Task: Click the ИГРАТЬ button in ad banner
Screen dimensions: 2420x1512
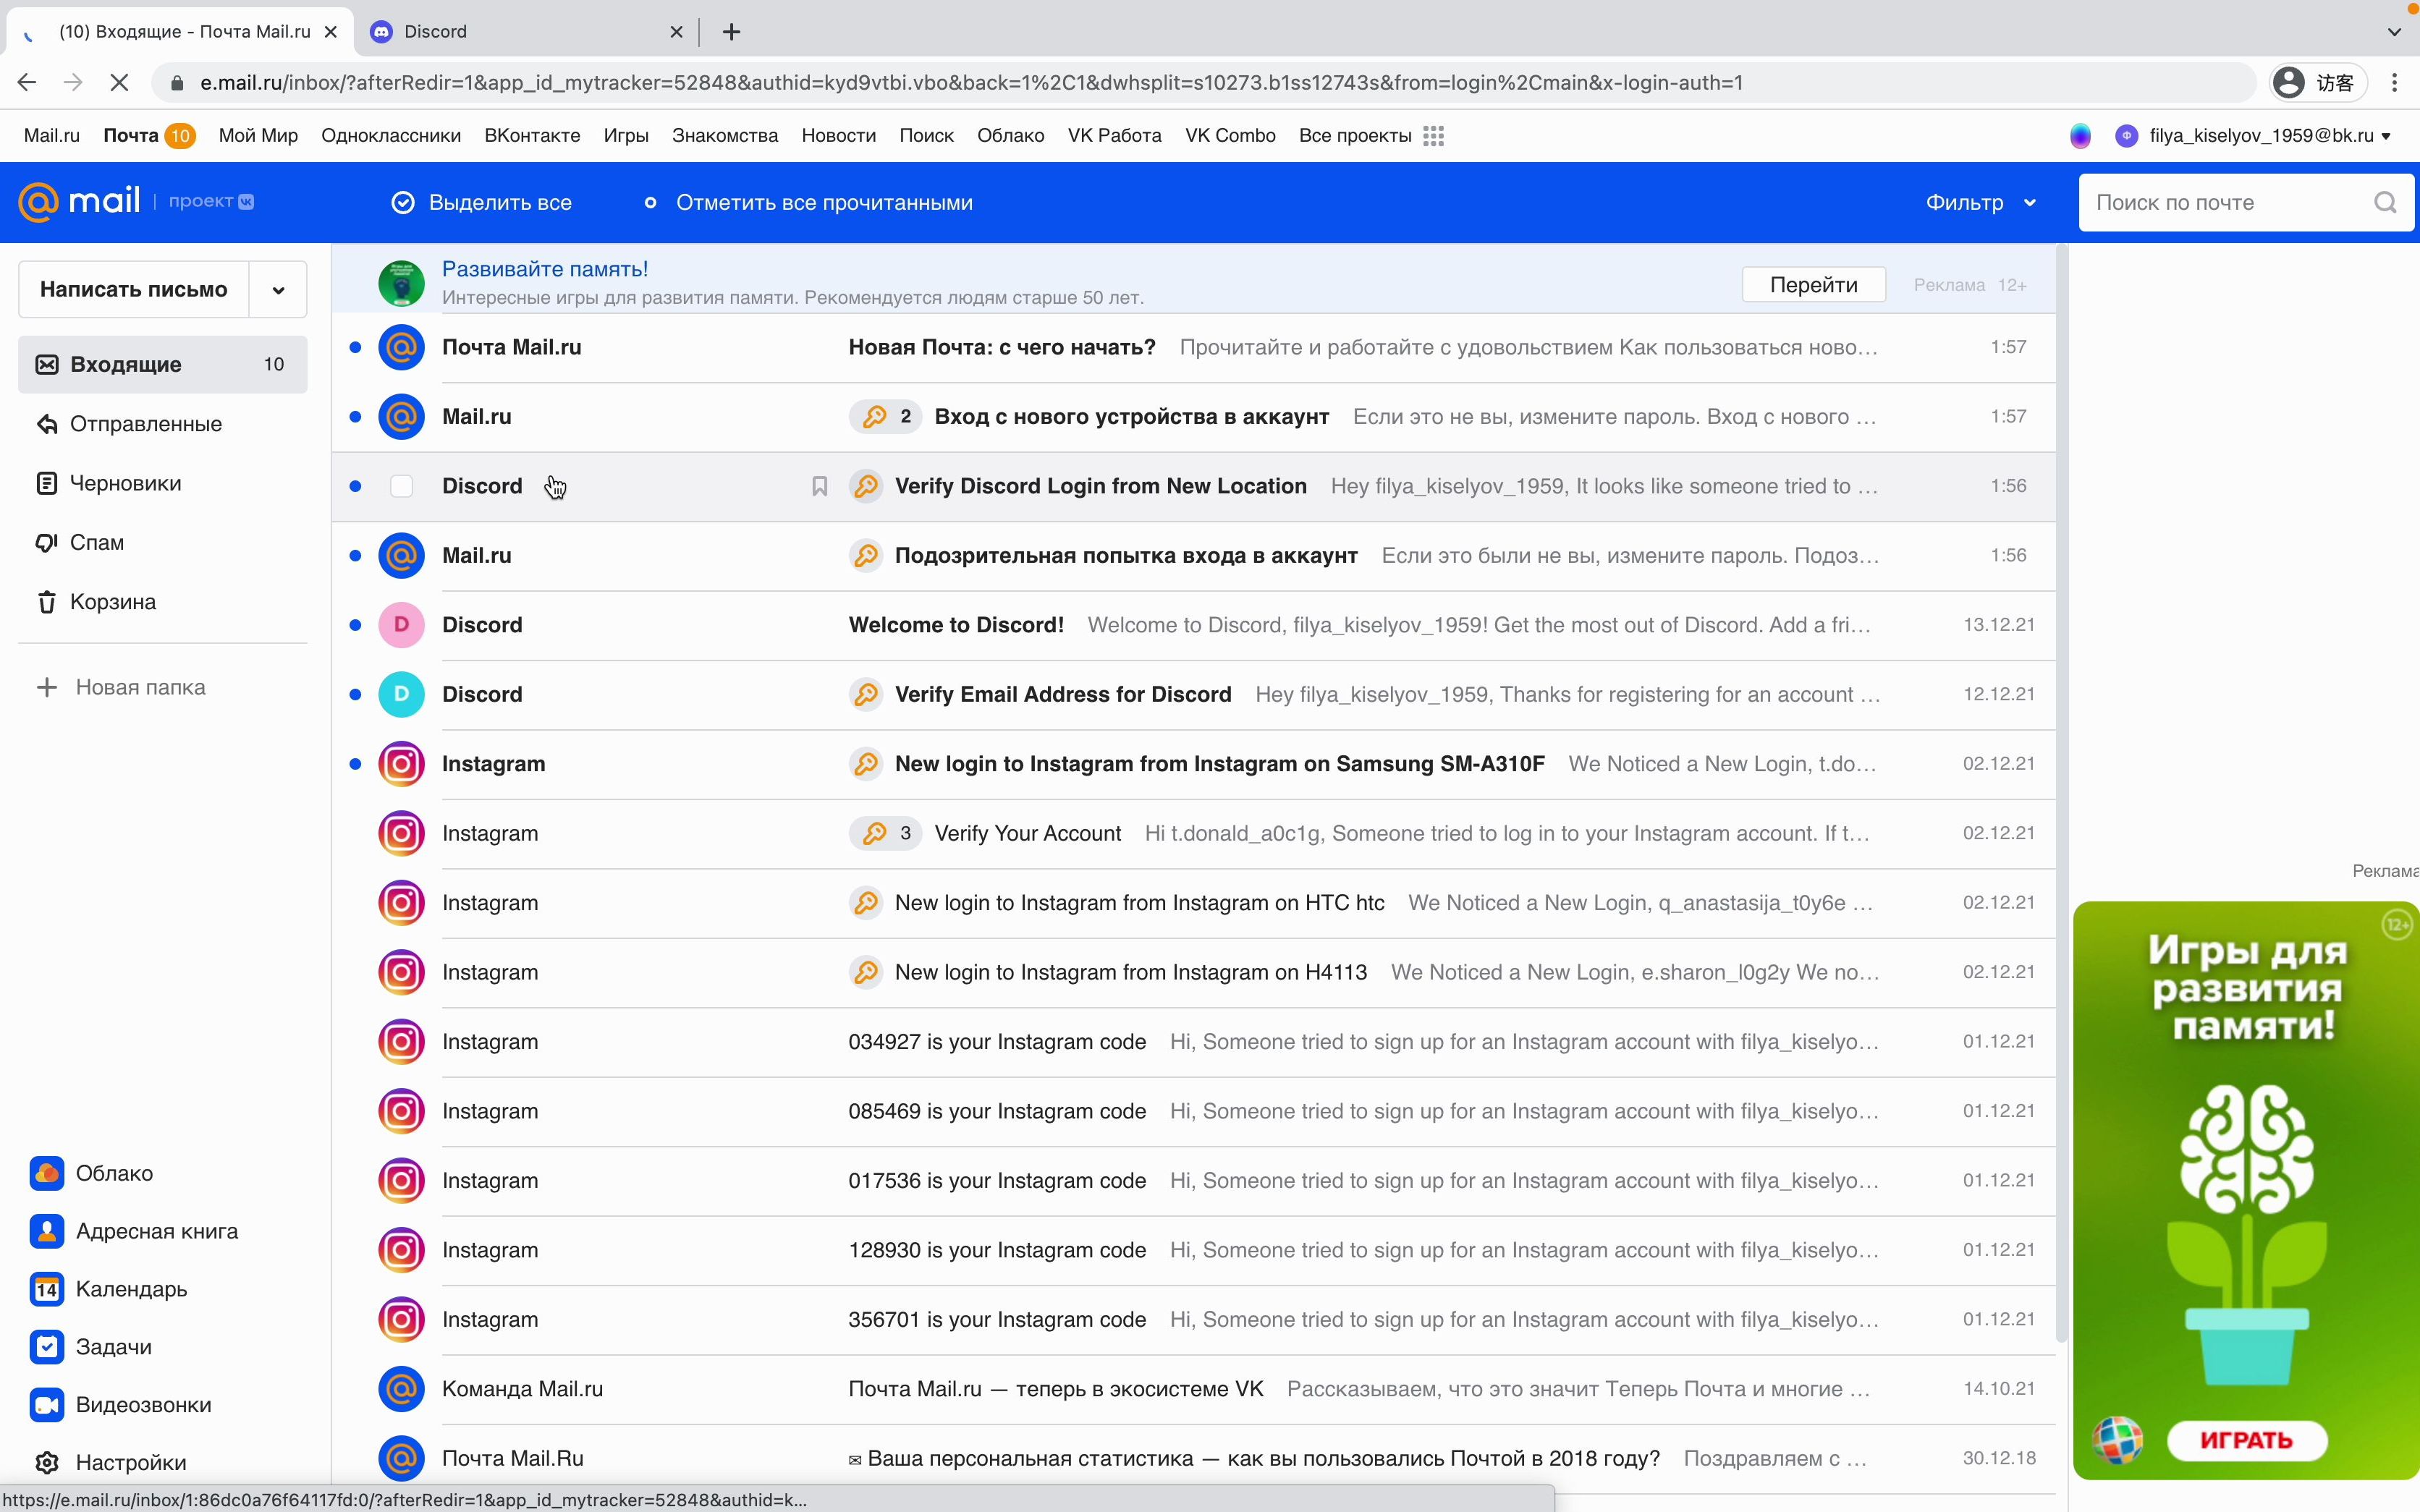Action: tap(2247, 1440)
